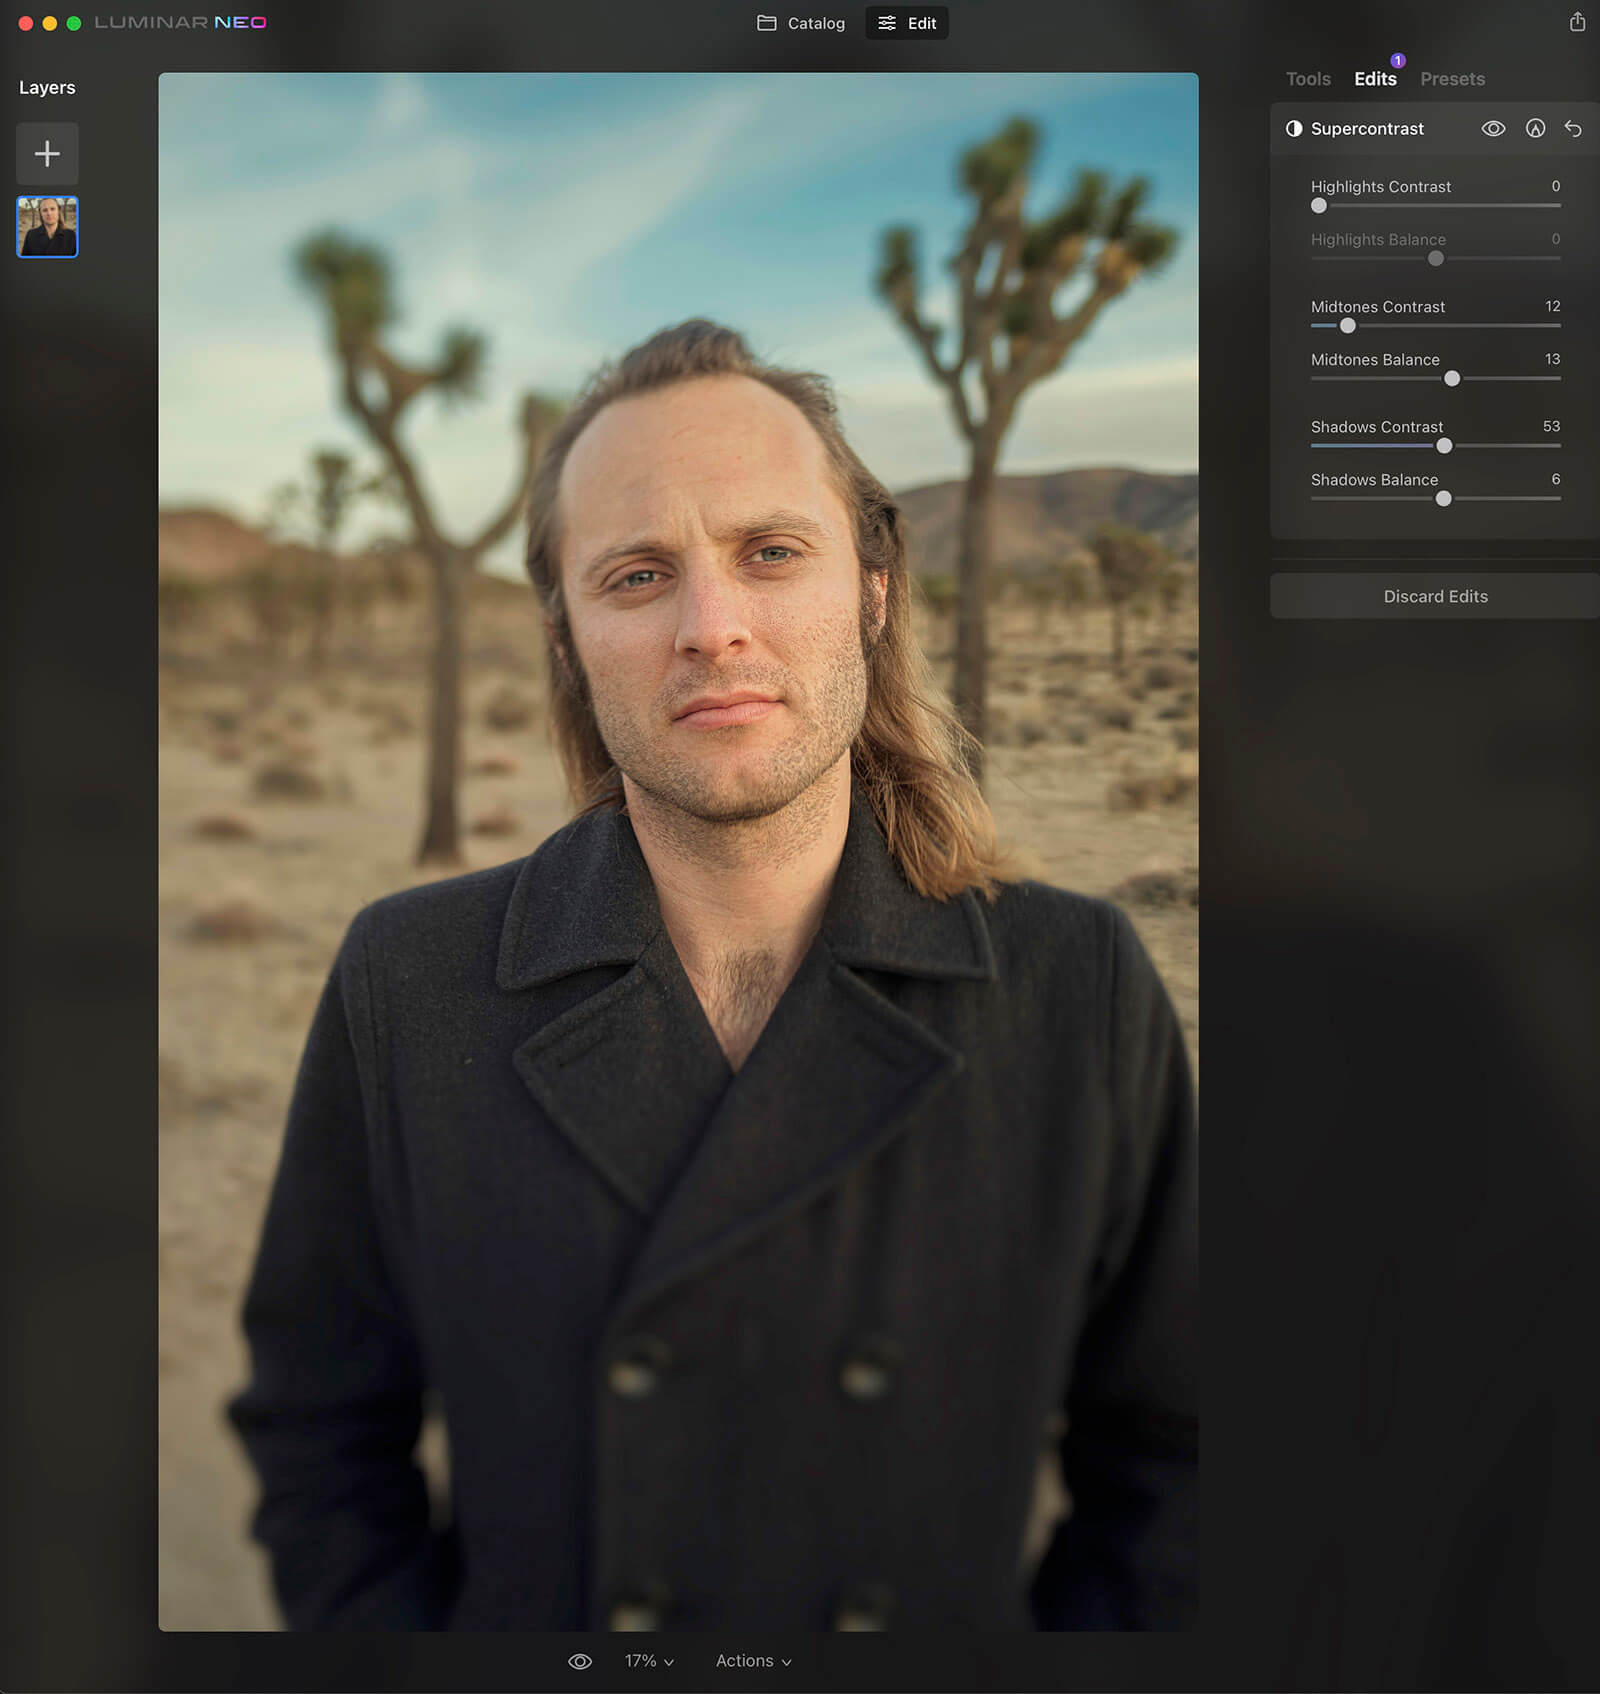Expand the Actions dropdown menu
The image size is (1600, 1694).
coord(753,1661)
